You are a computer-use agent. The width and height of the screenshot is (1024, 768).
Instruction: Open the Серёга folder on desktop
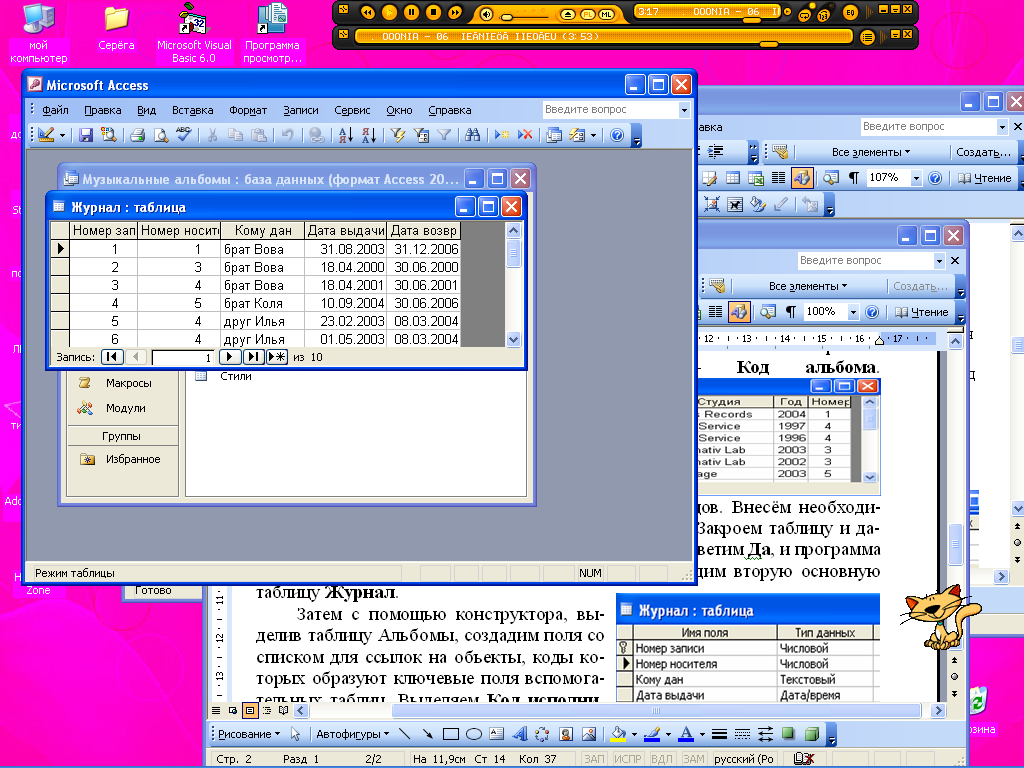pyautogui.click(x=116, y=29)
